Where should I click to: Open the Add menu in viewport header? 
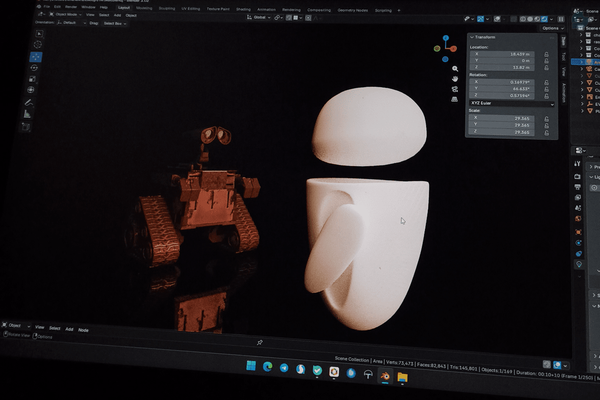coord(117,15)
